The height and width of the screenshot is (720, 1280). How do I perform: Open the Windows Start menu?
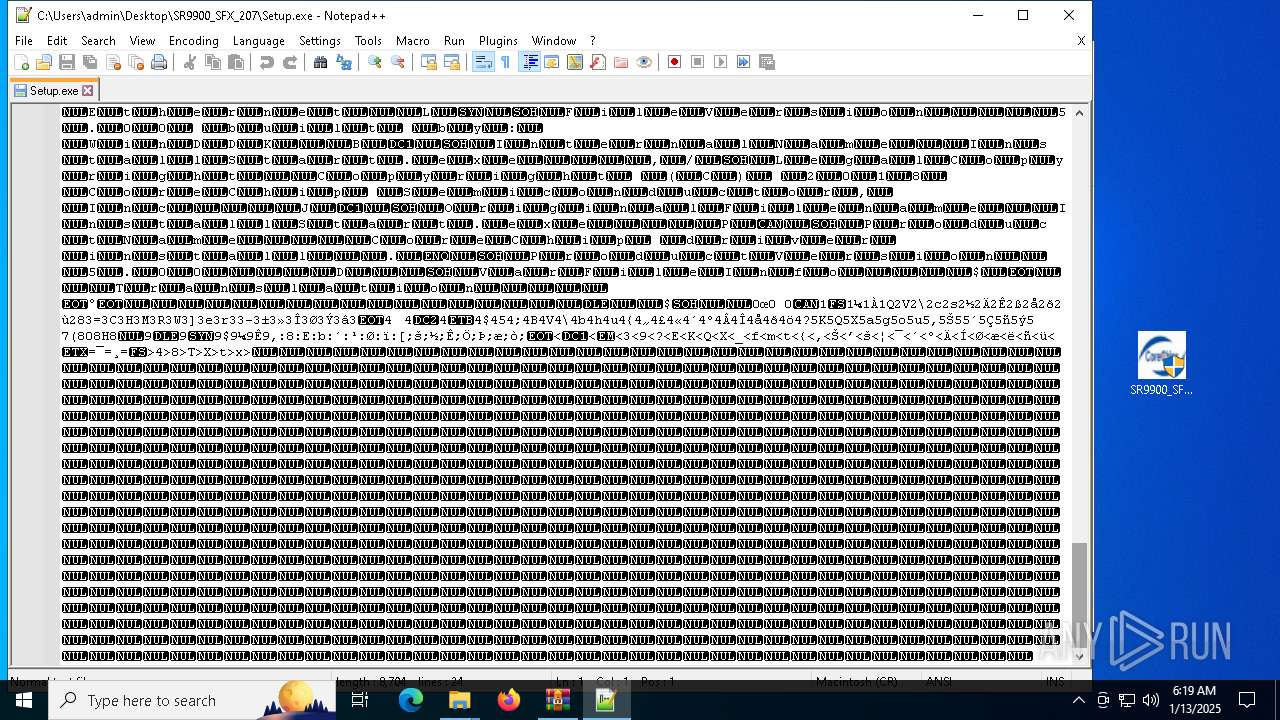(x=24, y=700)
